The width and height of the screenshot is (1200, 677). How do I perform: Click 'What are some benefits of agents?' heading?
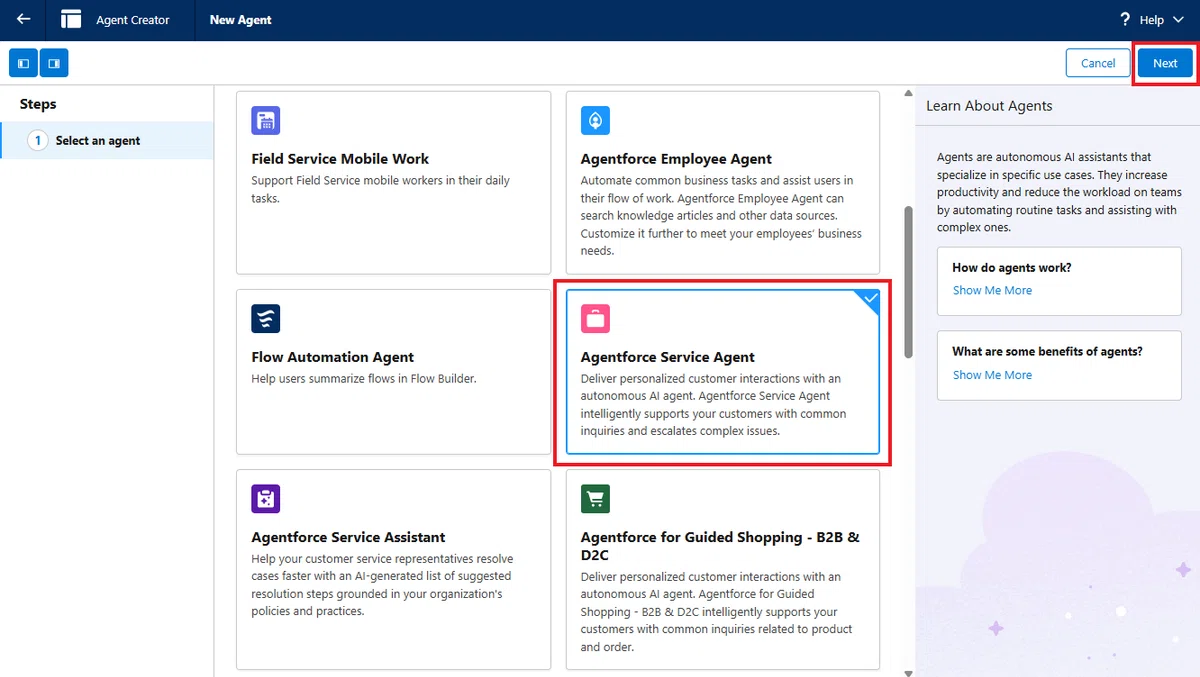click(x=1047, y=352)
